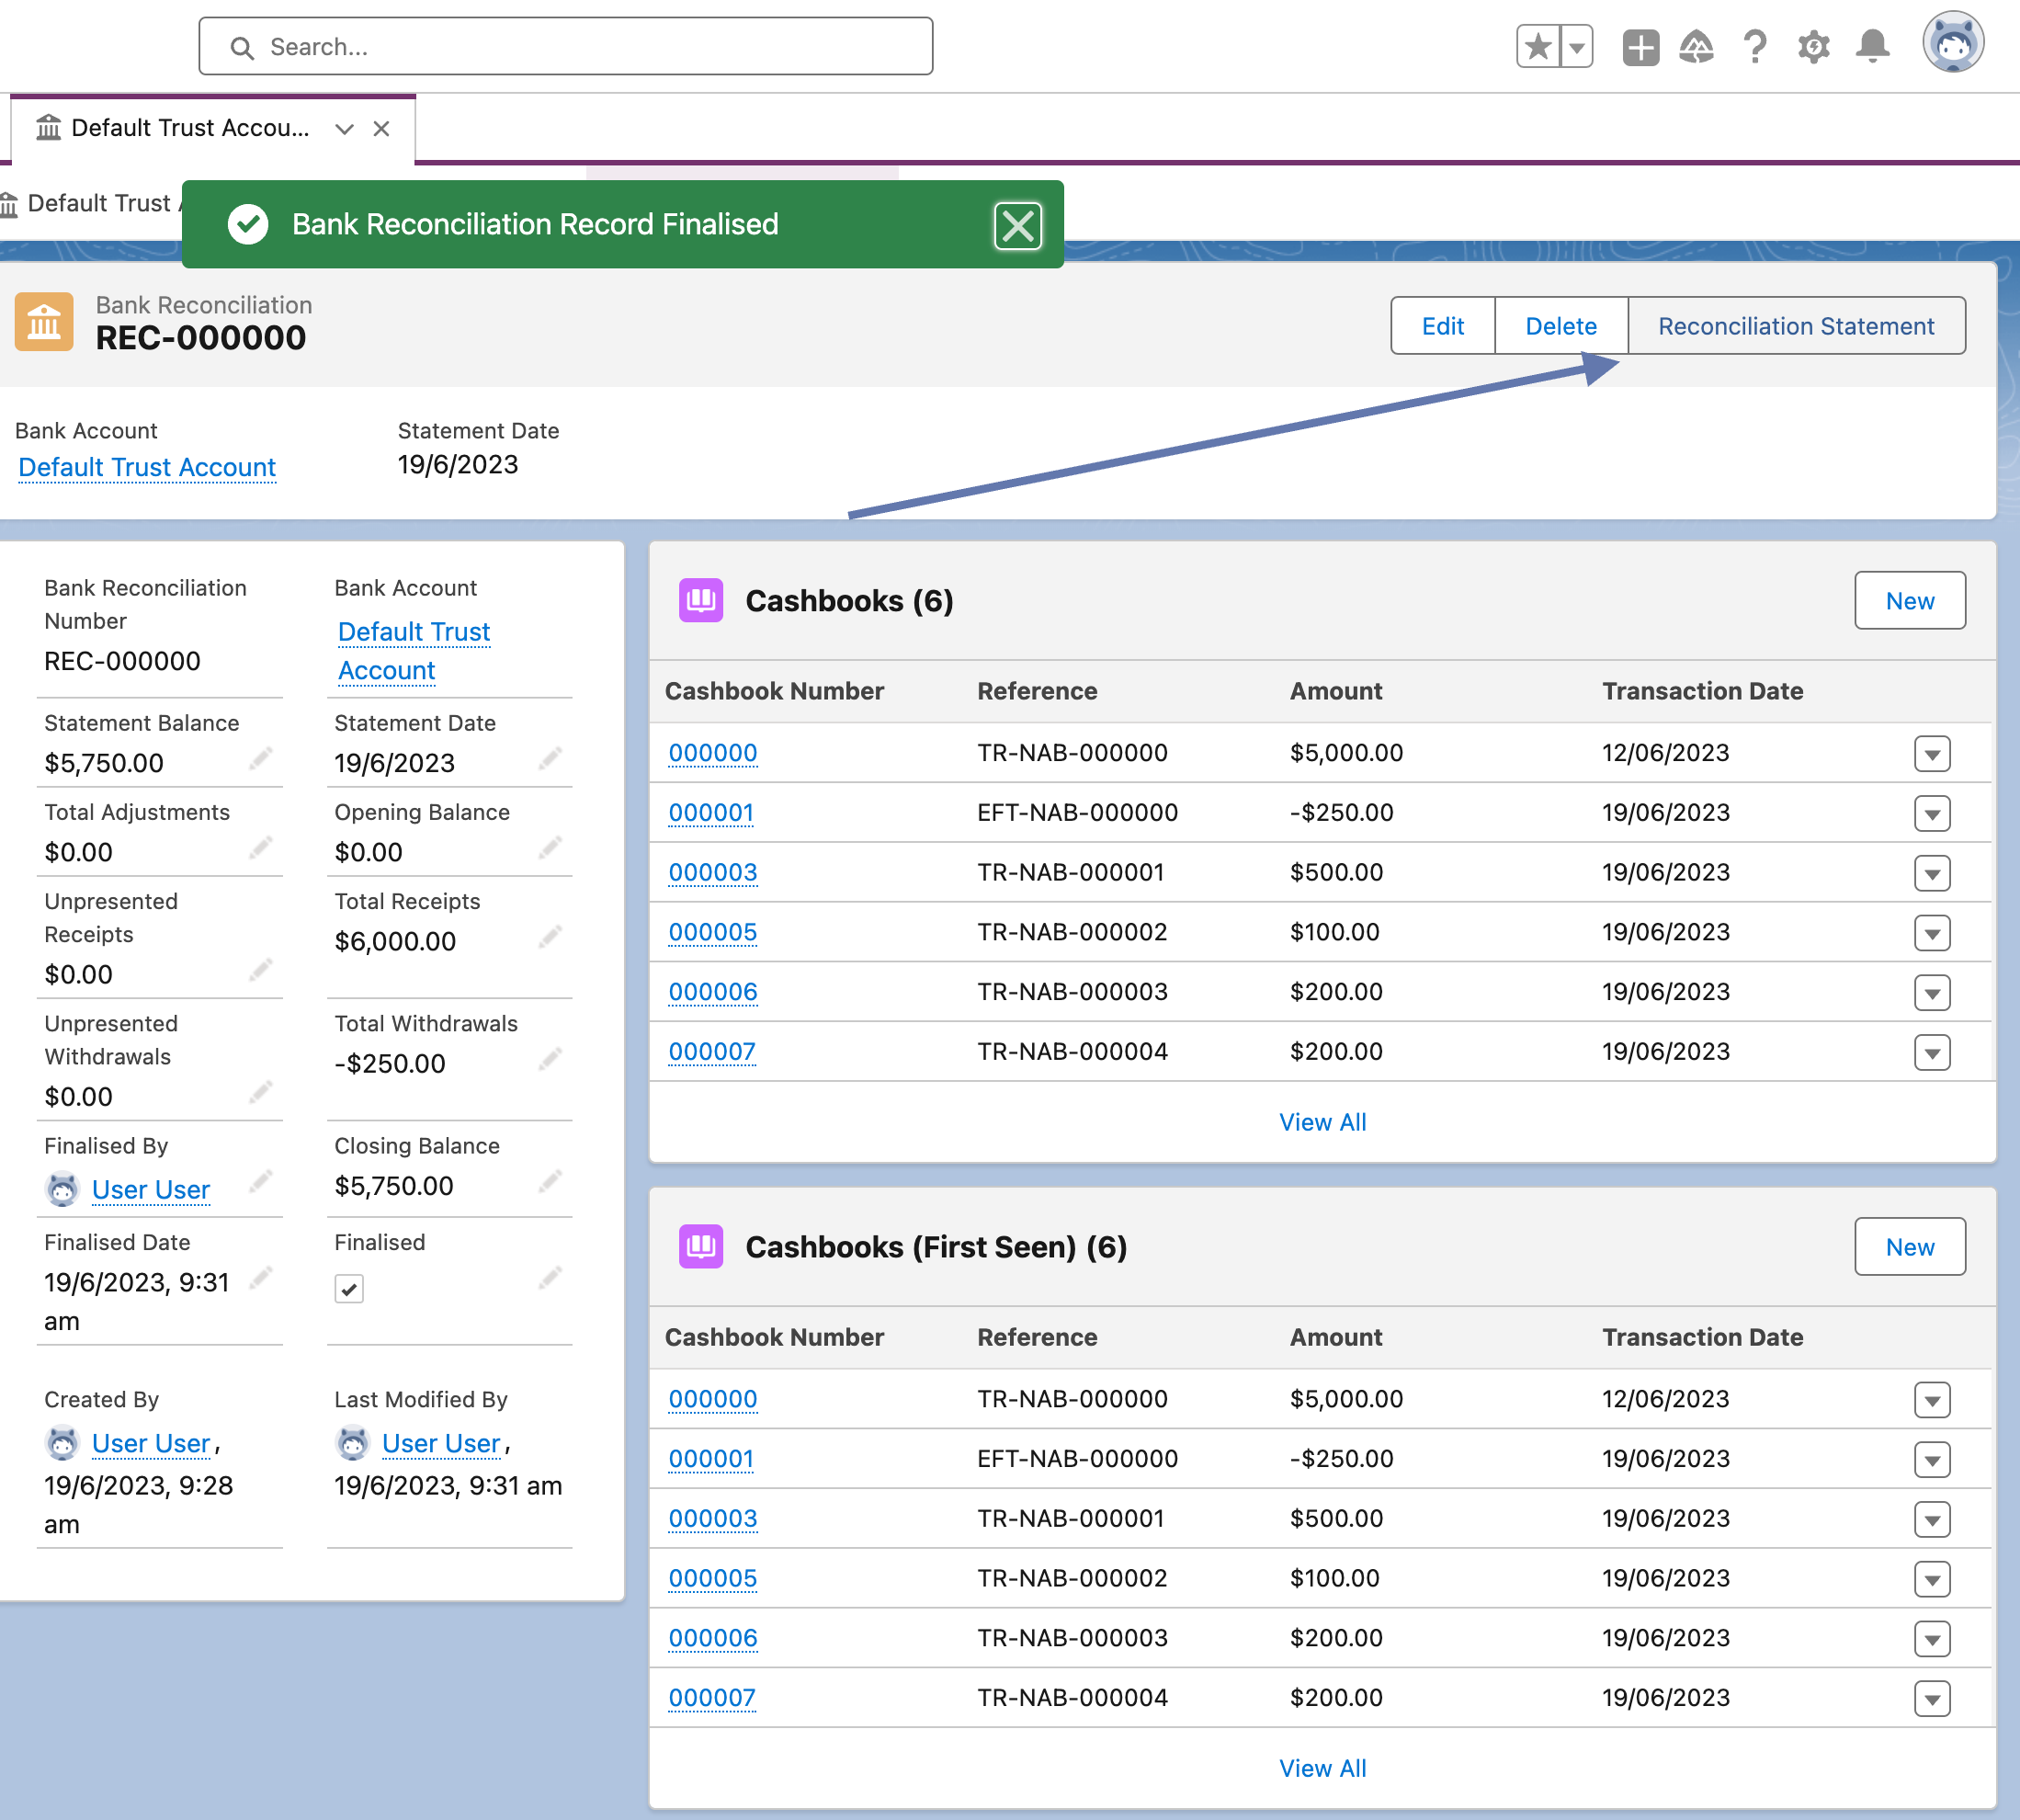The image size is (2020, 1820).
Task: Open row actions for First Seen entry 000006
Action: click(1932, 1639)
